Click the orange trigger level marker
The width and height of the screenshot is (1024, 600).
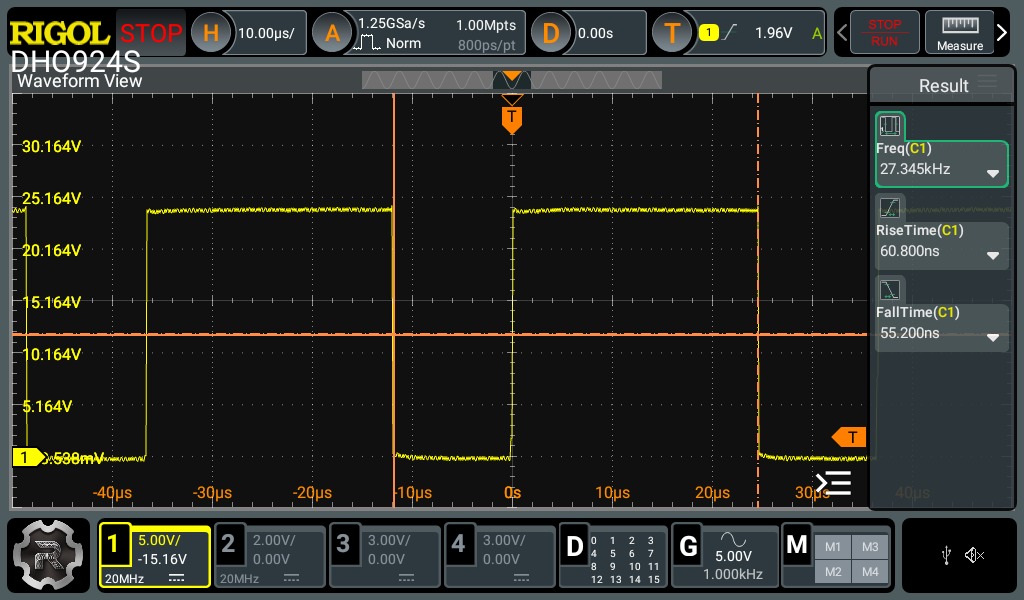(849, 437)
